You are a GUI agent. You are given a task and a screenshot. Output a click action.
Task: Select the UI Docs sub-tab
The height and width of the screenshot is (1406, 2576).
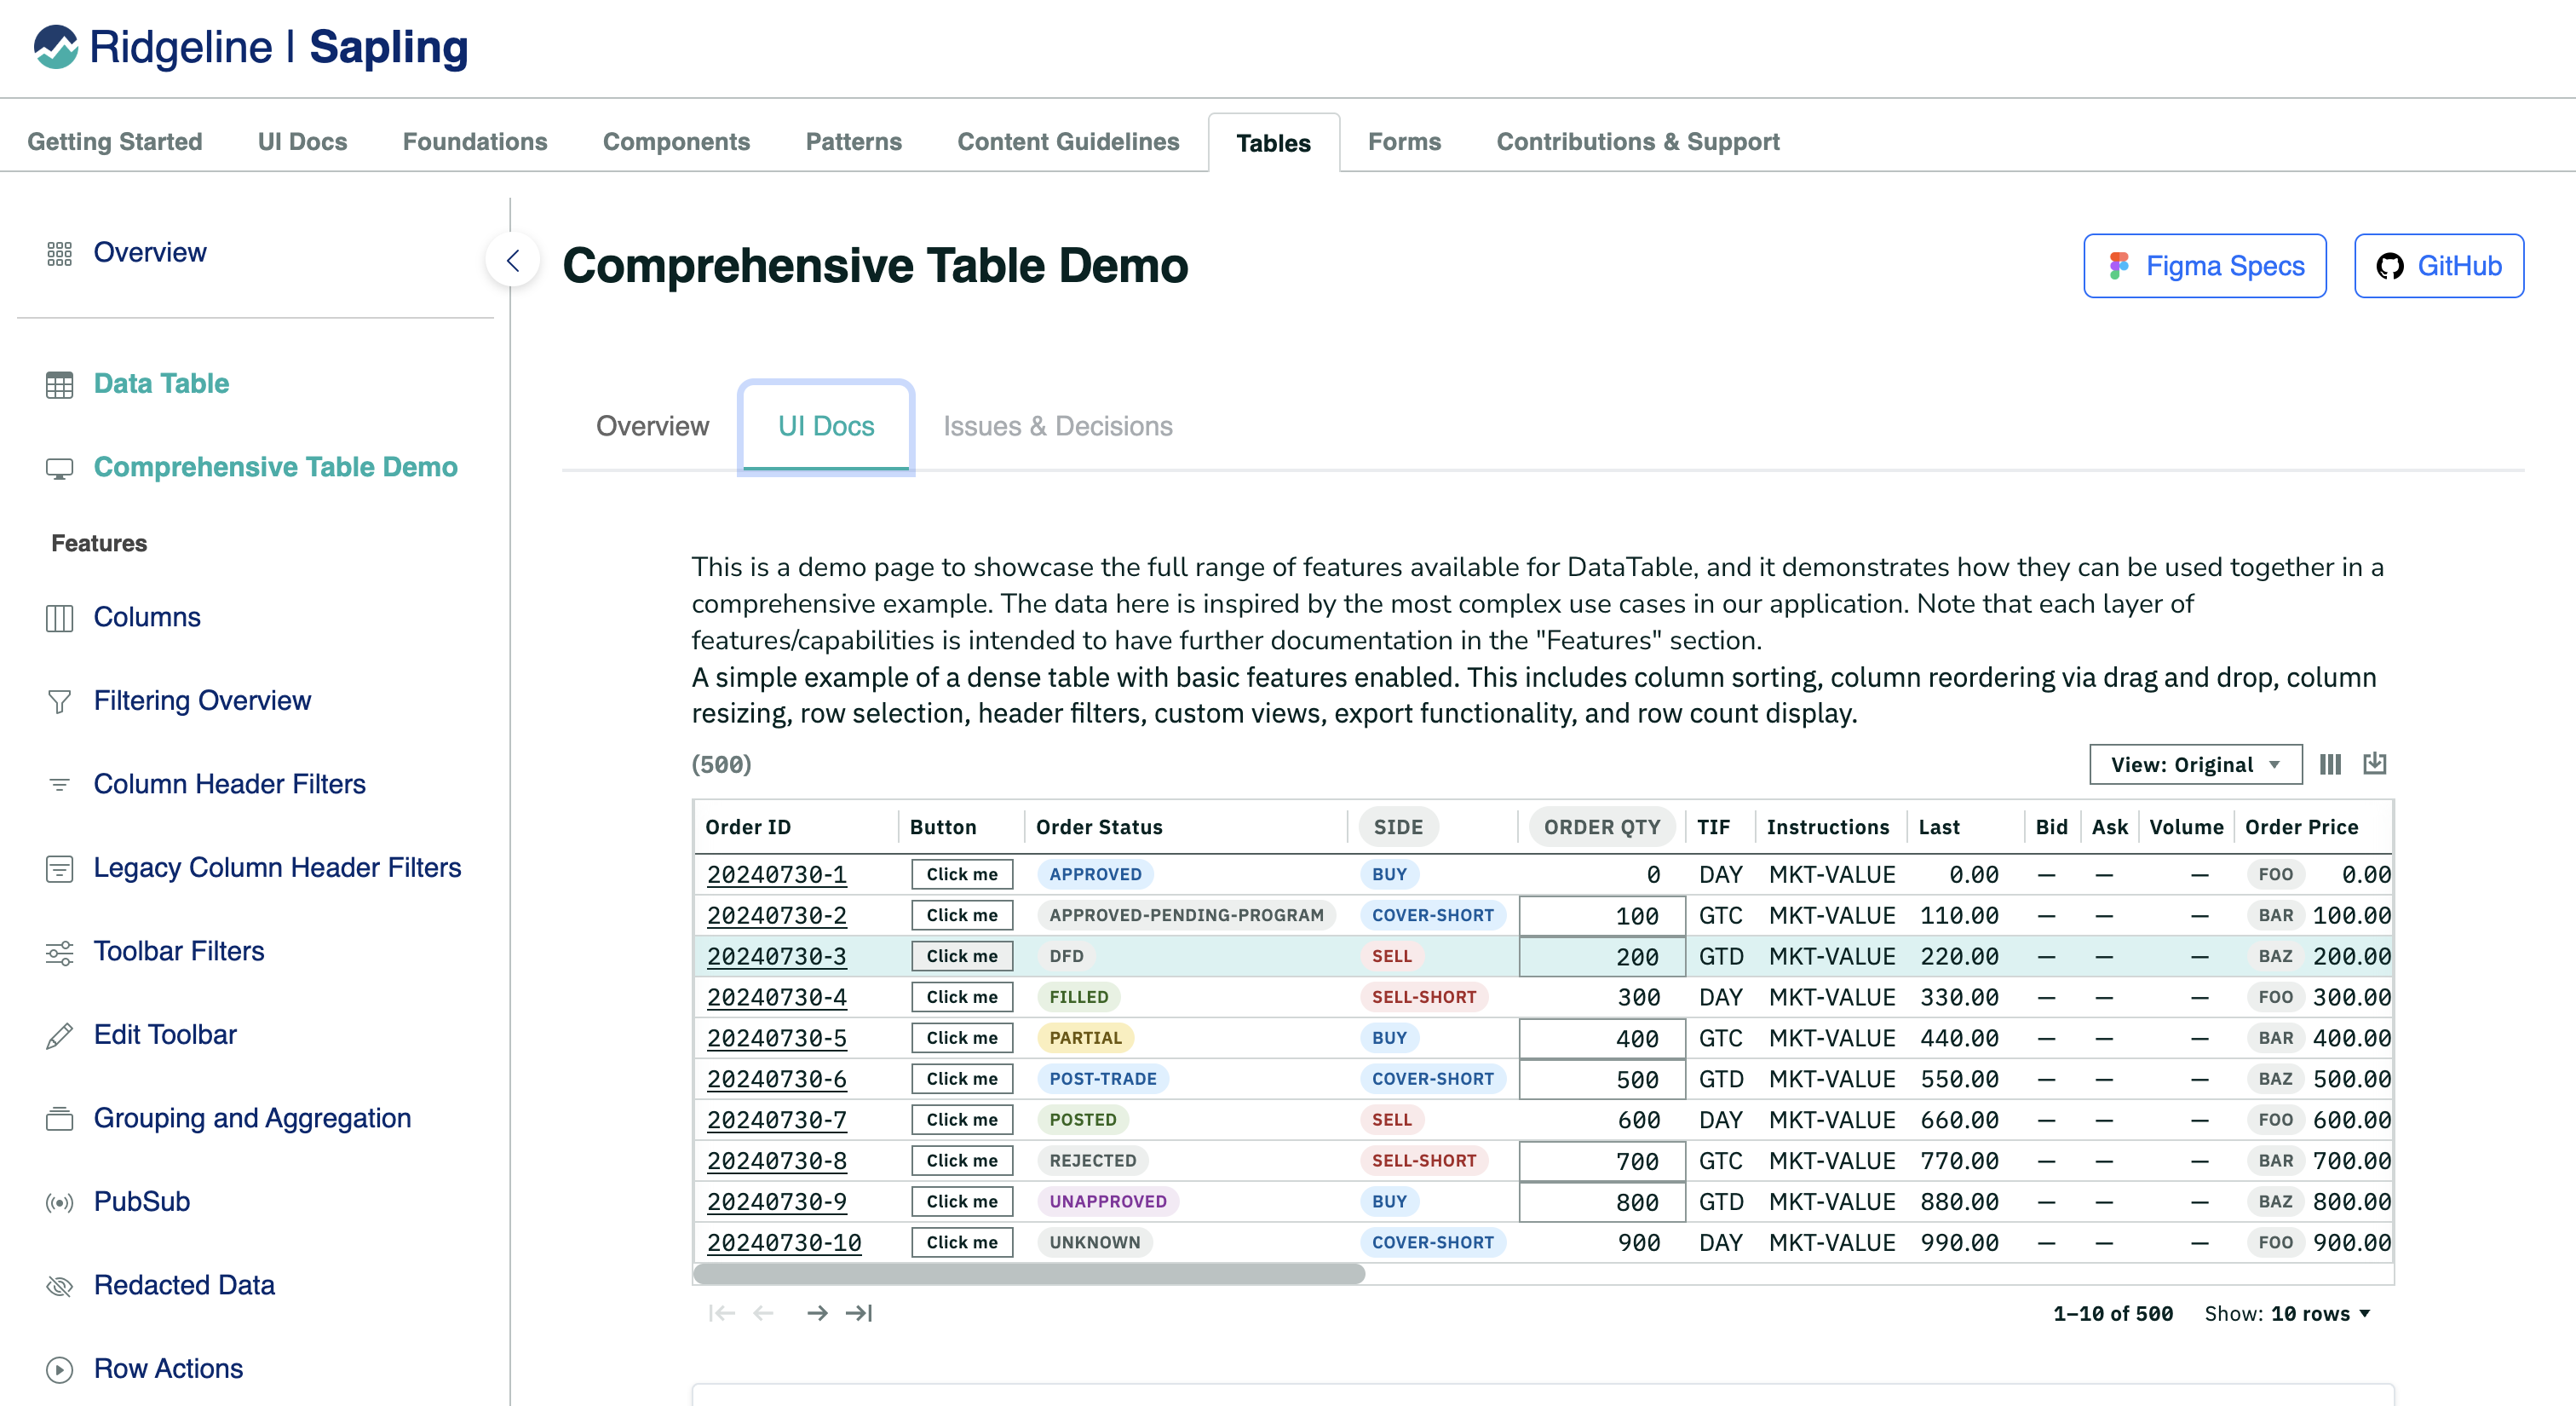coord(826,426)
